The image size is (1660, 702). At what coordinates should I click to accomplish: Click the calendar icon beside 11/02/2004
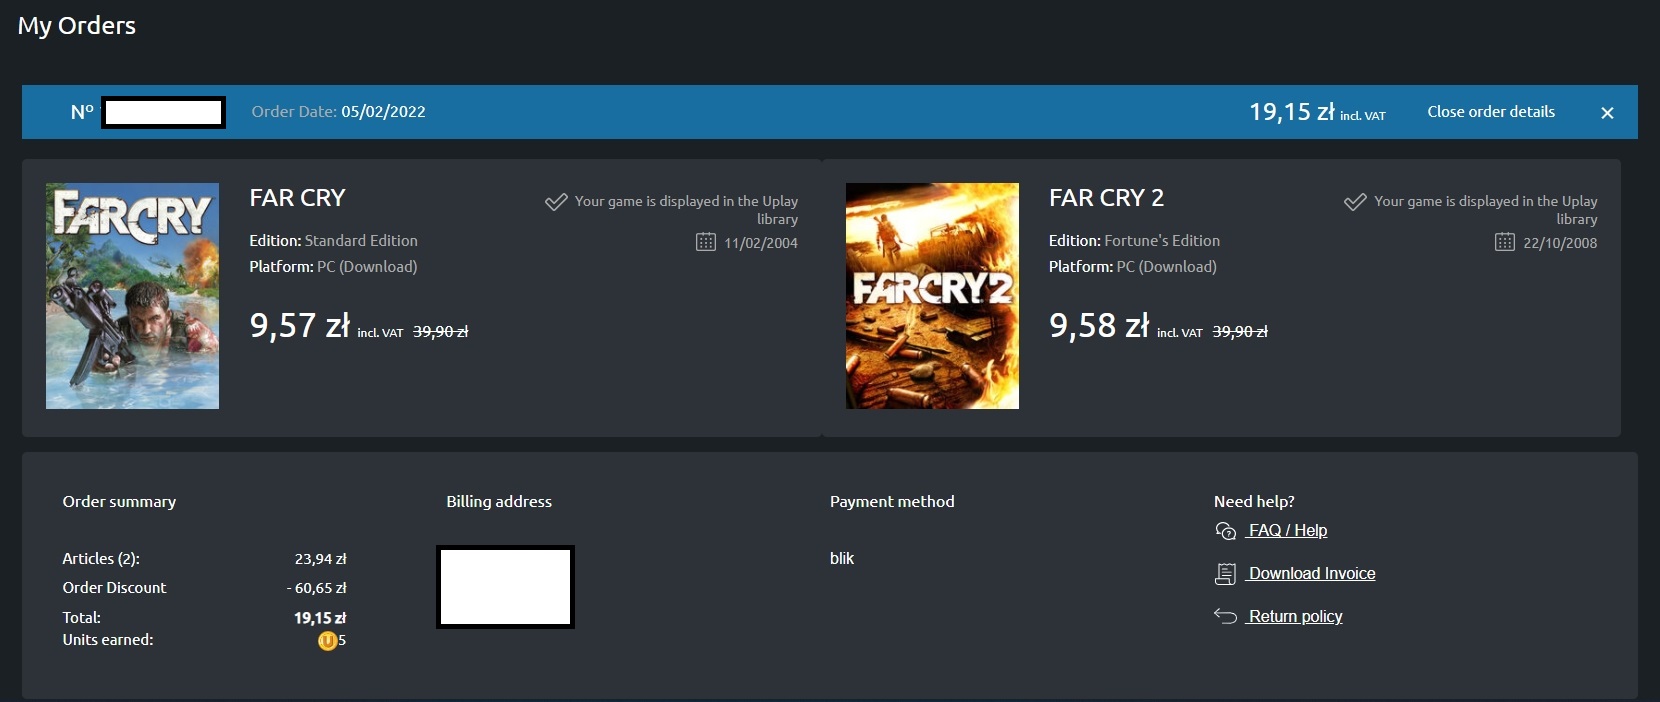[x=706, y=242]
